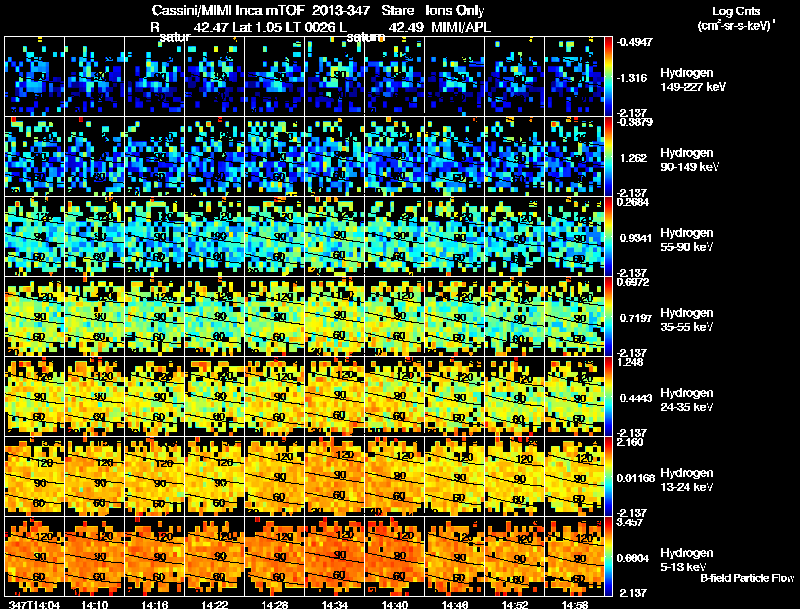Select the 24-35 keV image at 14:04
800x609 pixels.
coord(35,396)
